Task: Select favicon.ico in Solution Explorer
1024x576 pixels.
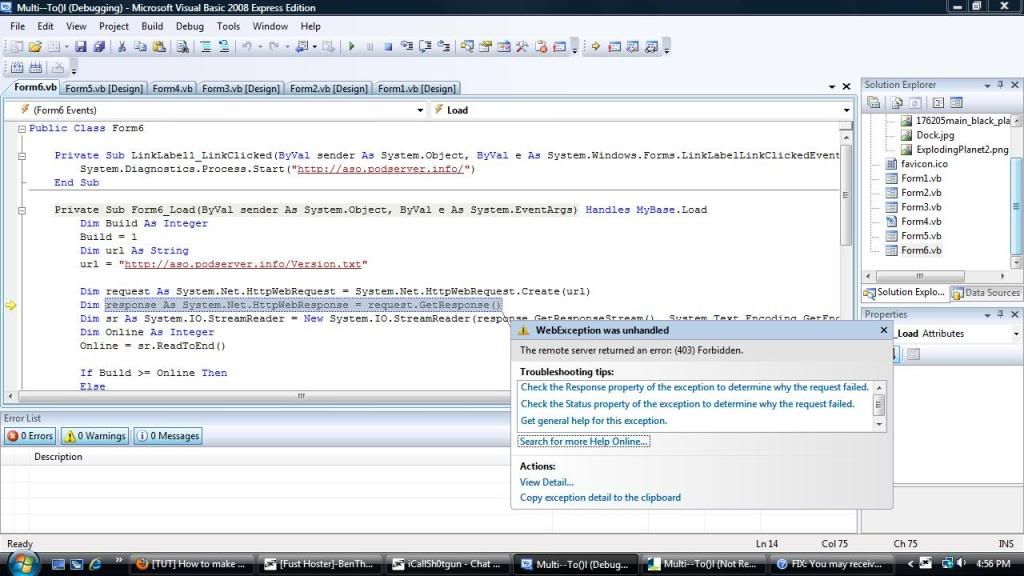Action: click(x=924, y=164)
